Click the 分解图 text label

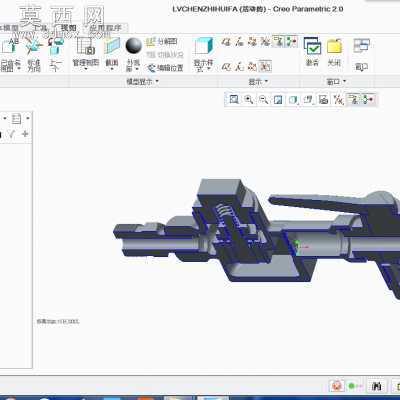point(167,42)
